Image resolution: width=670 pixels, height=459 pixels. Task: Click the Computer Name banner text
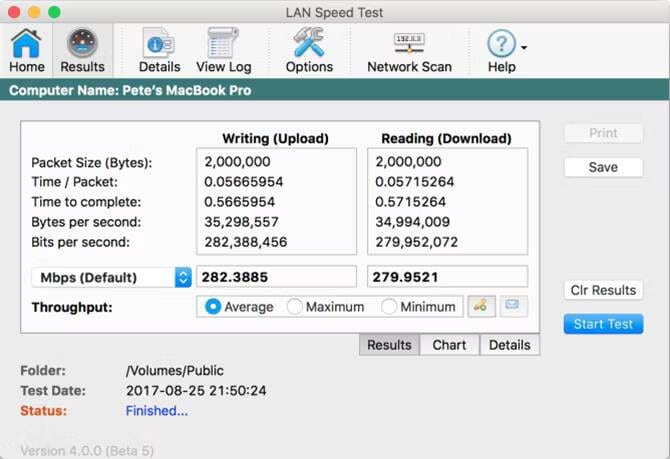(130, 90)
